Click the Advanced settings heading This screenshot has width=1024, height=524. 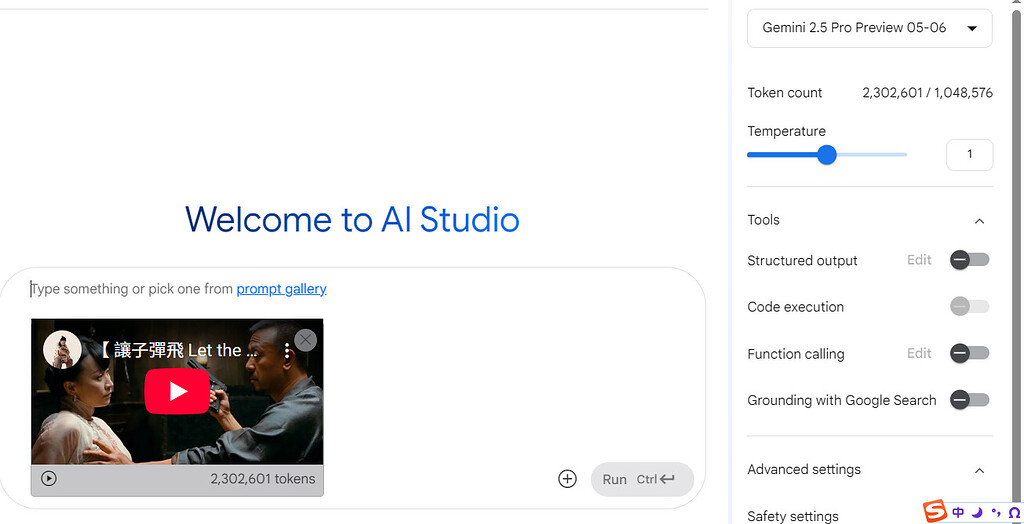pyautogui.click(x=804, y=470)
